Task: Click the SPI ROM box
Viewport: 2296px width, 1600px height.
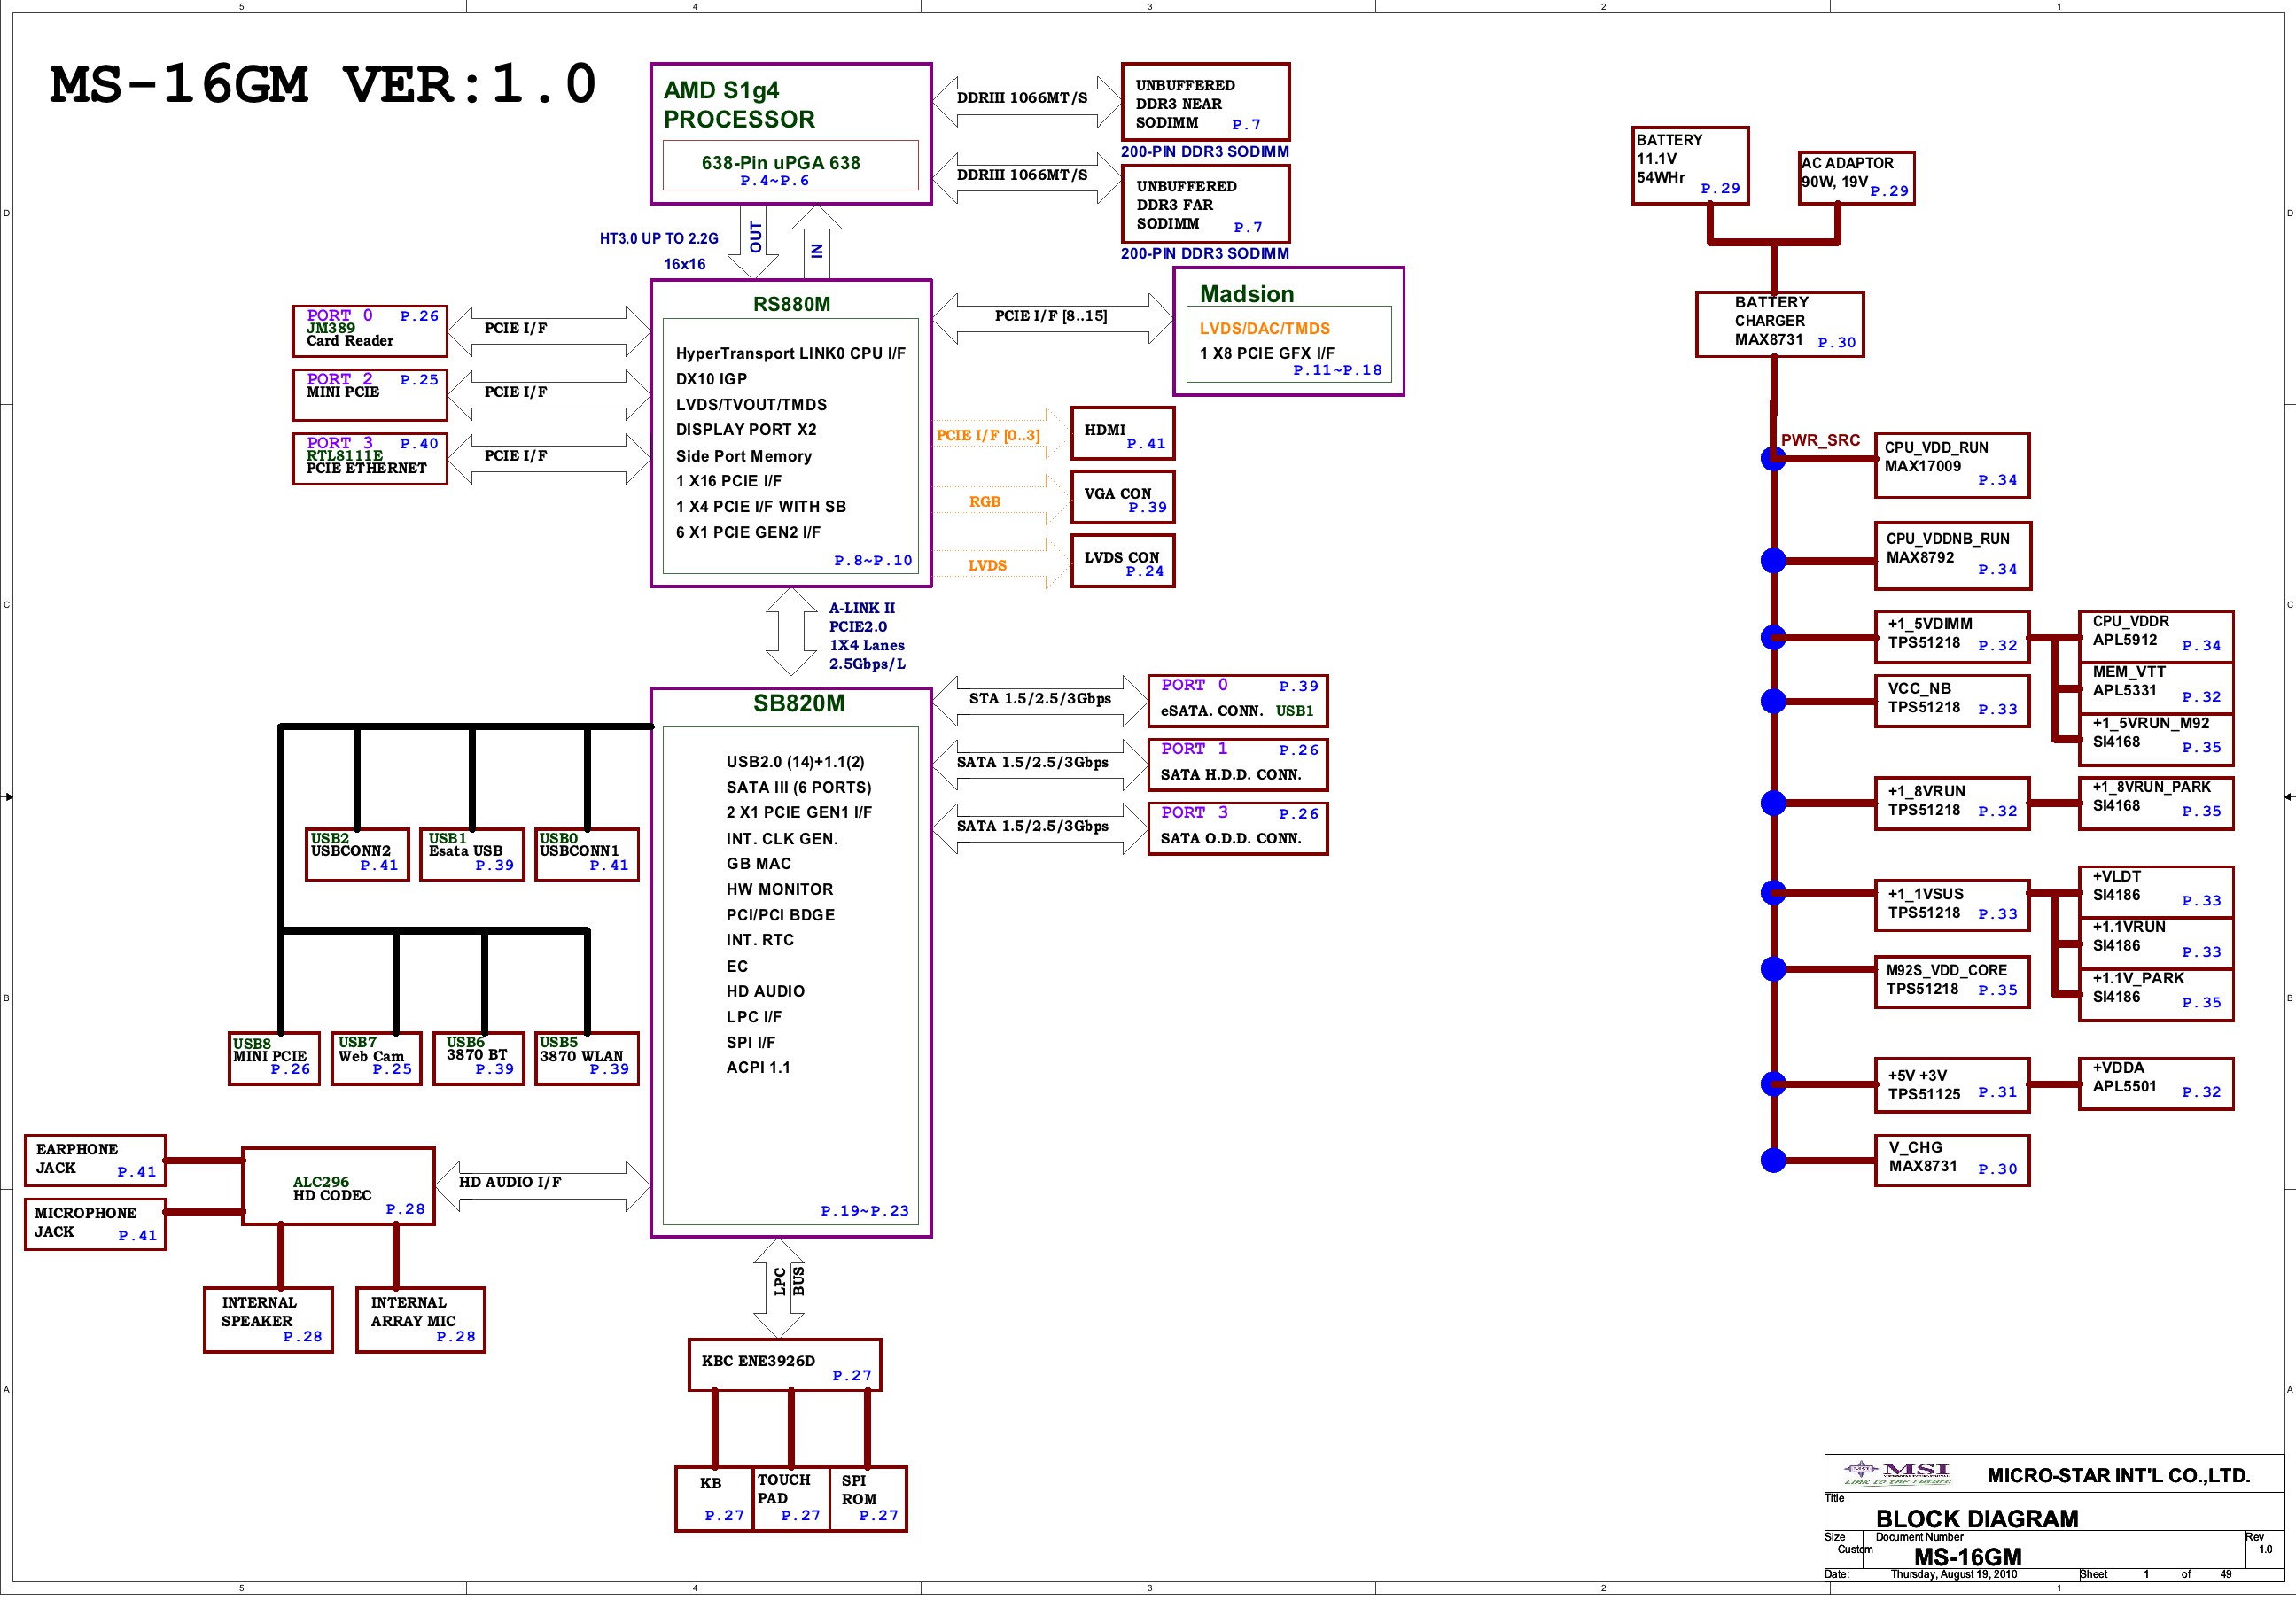Action: click(x=868, y=1499)
